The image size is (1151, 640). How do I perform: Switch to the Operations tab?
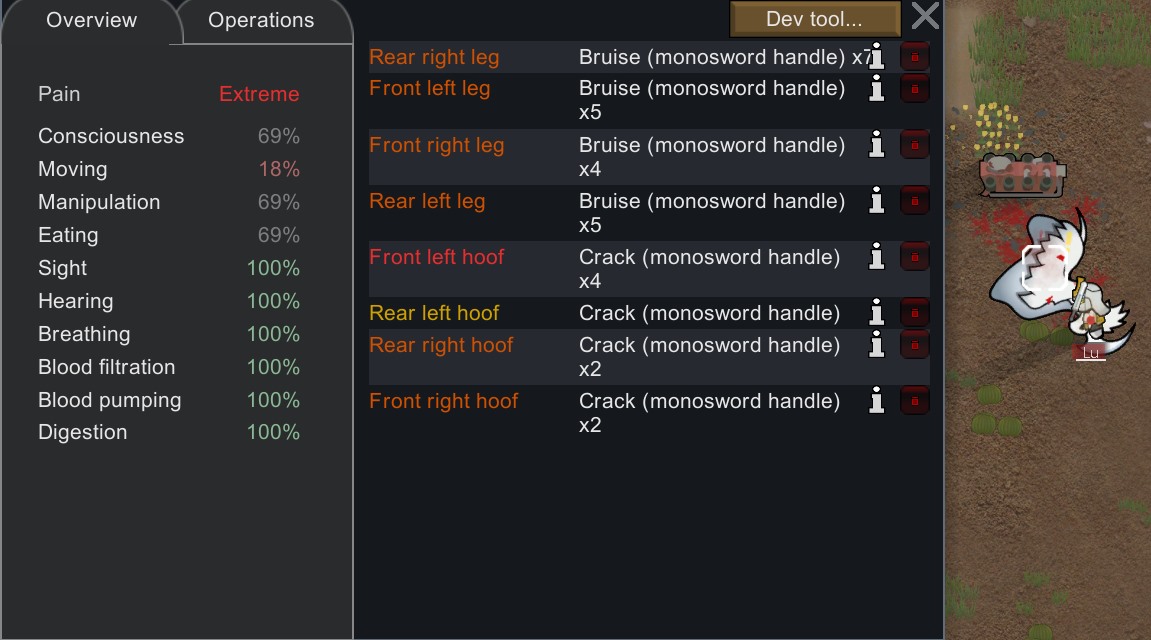pos(261,21)
